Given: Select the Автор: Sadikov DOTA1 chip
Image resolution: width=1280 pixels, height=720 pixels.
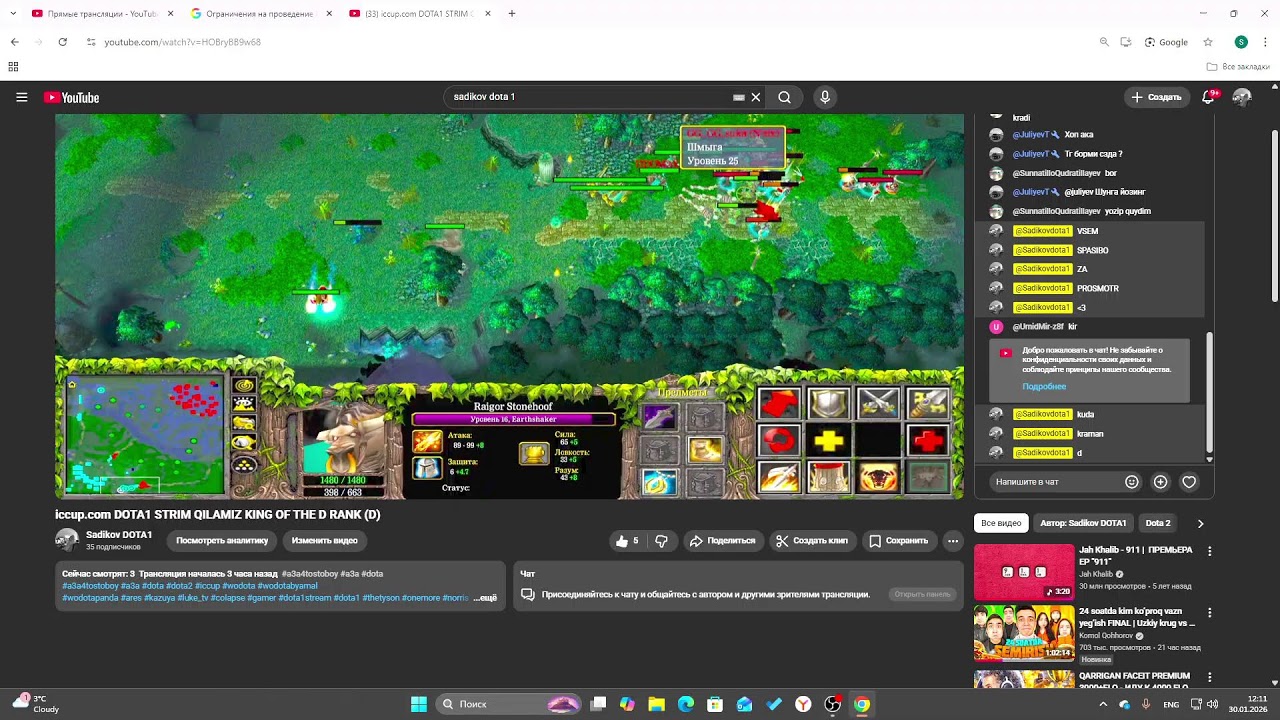Looking at the screenshot, I should 1083,523.
